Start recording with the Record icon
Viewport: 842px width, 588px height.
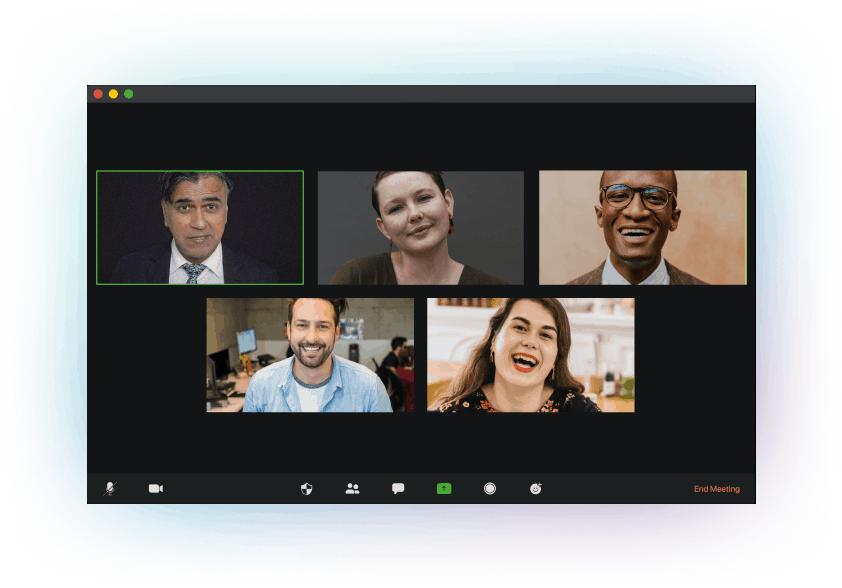(490, 489)
